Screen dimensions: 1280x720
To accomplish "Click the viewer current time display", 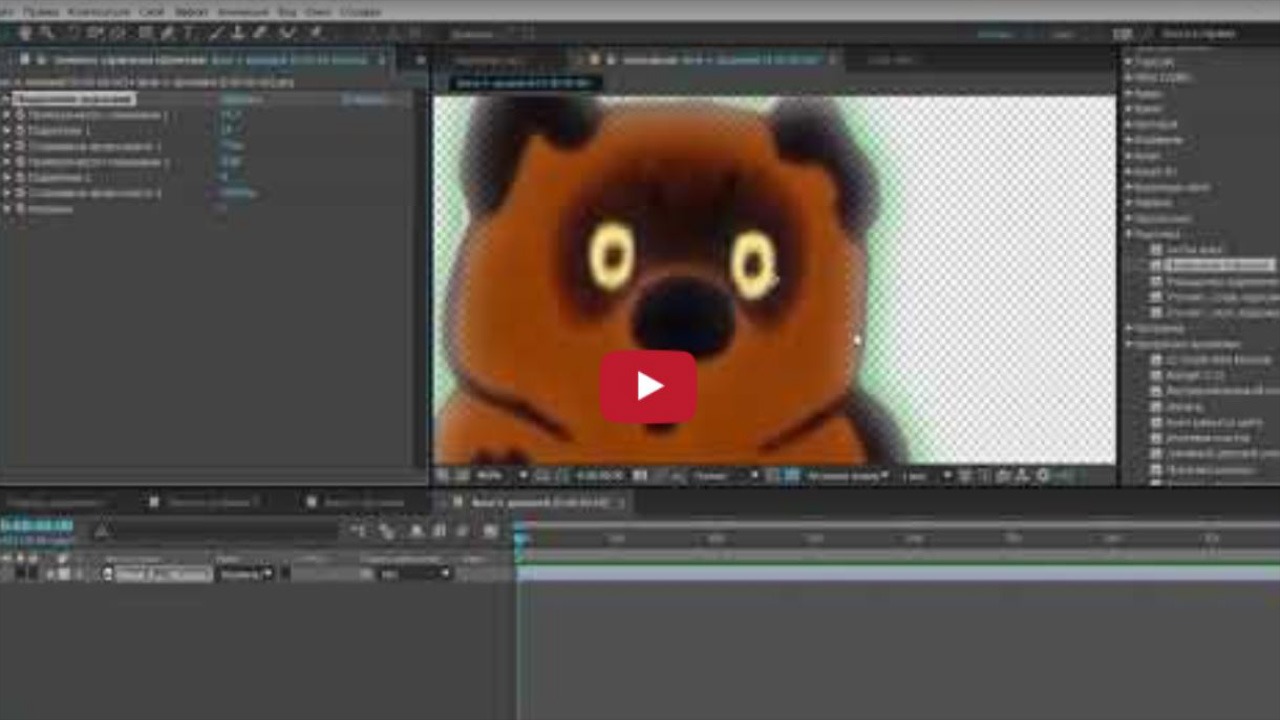I will [x=600, y=476].
